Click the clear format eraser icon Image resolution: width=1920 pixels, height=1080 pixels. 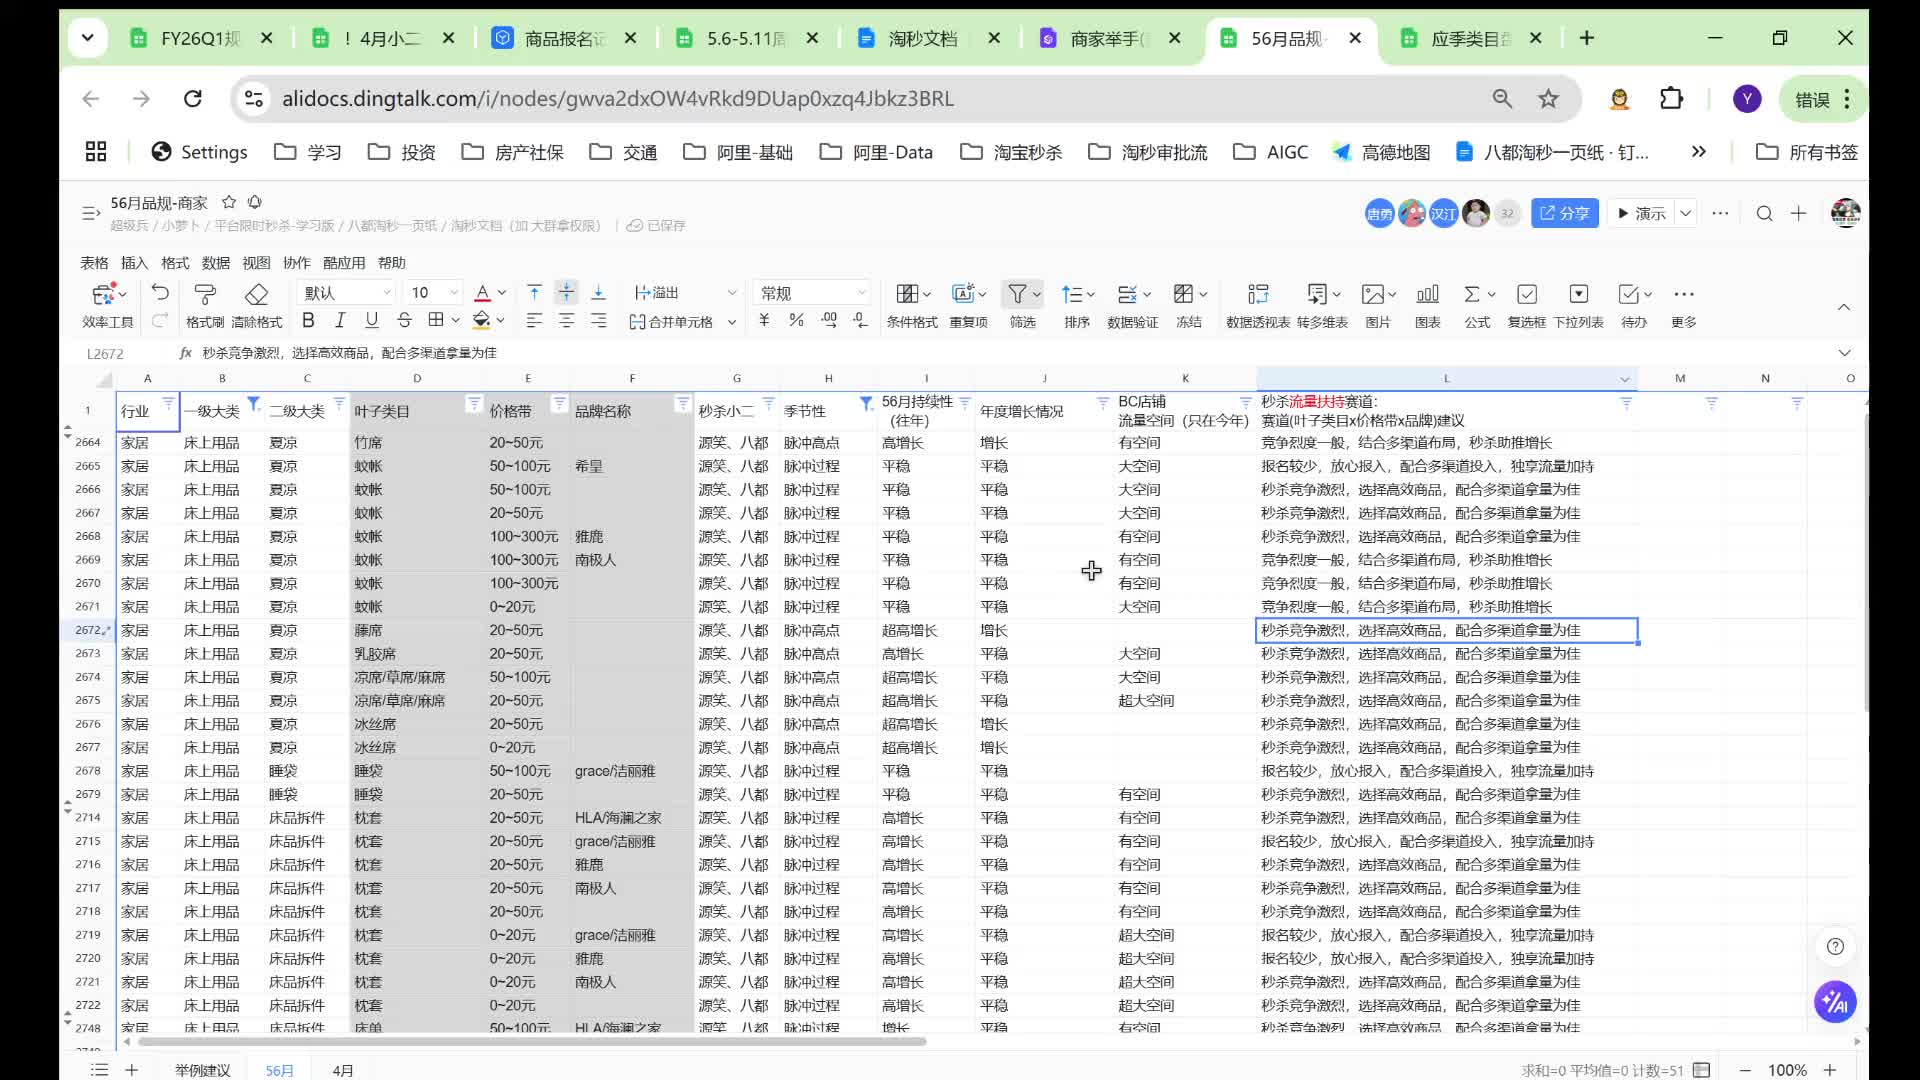pos(257,295)
